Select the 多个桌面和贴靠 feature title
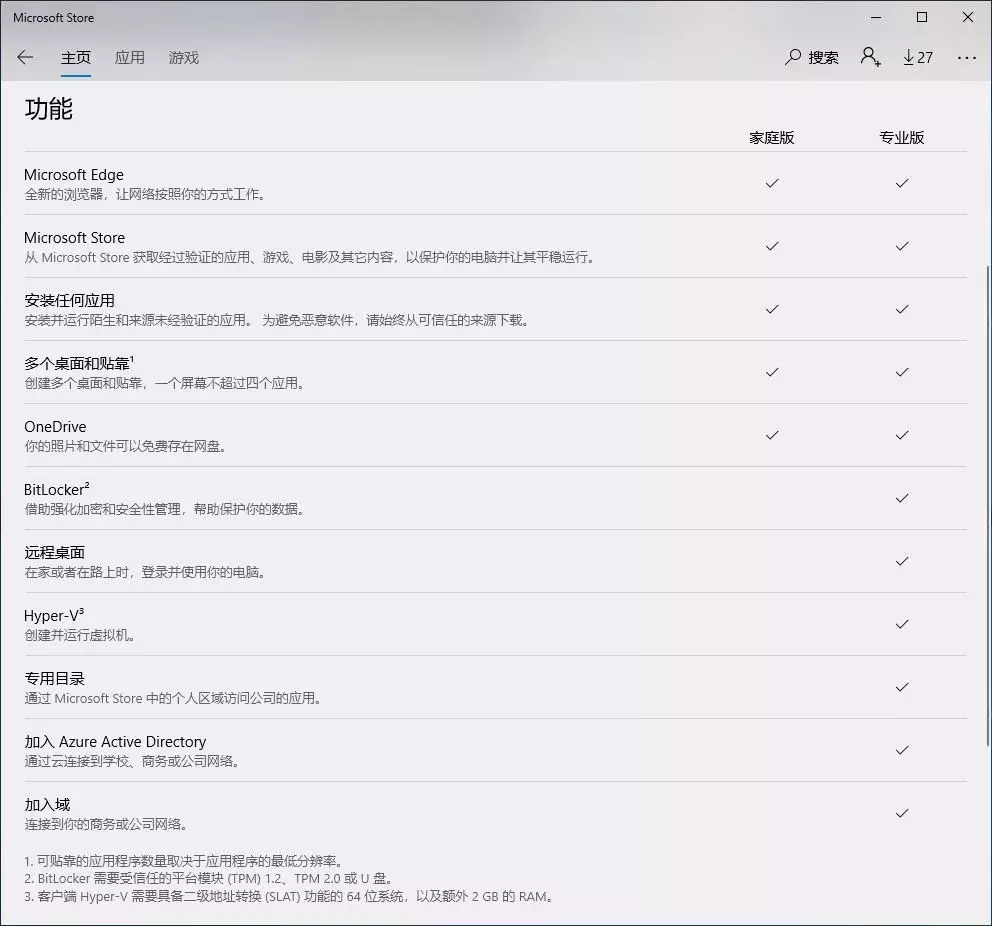Viewport: 992px width, 926px height. tap(79, 363)
